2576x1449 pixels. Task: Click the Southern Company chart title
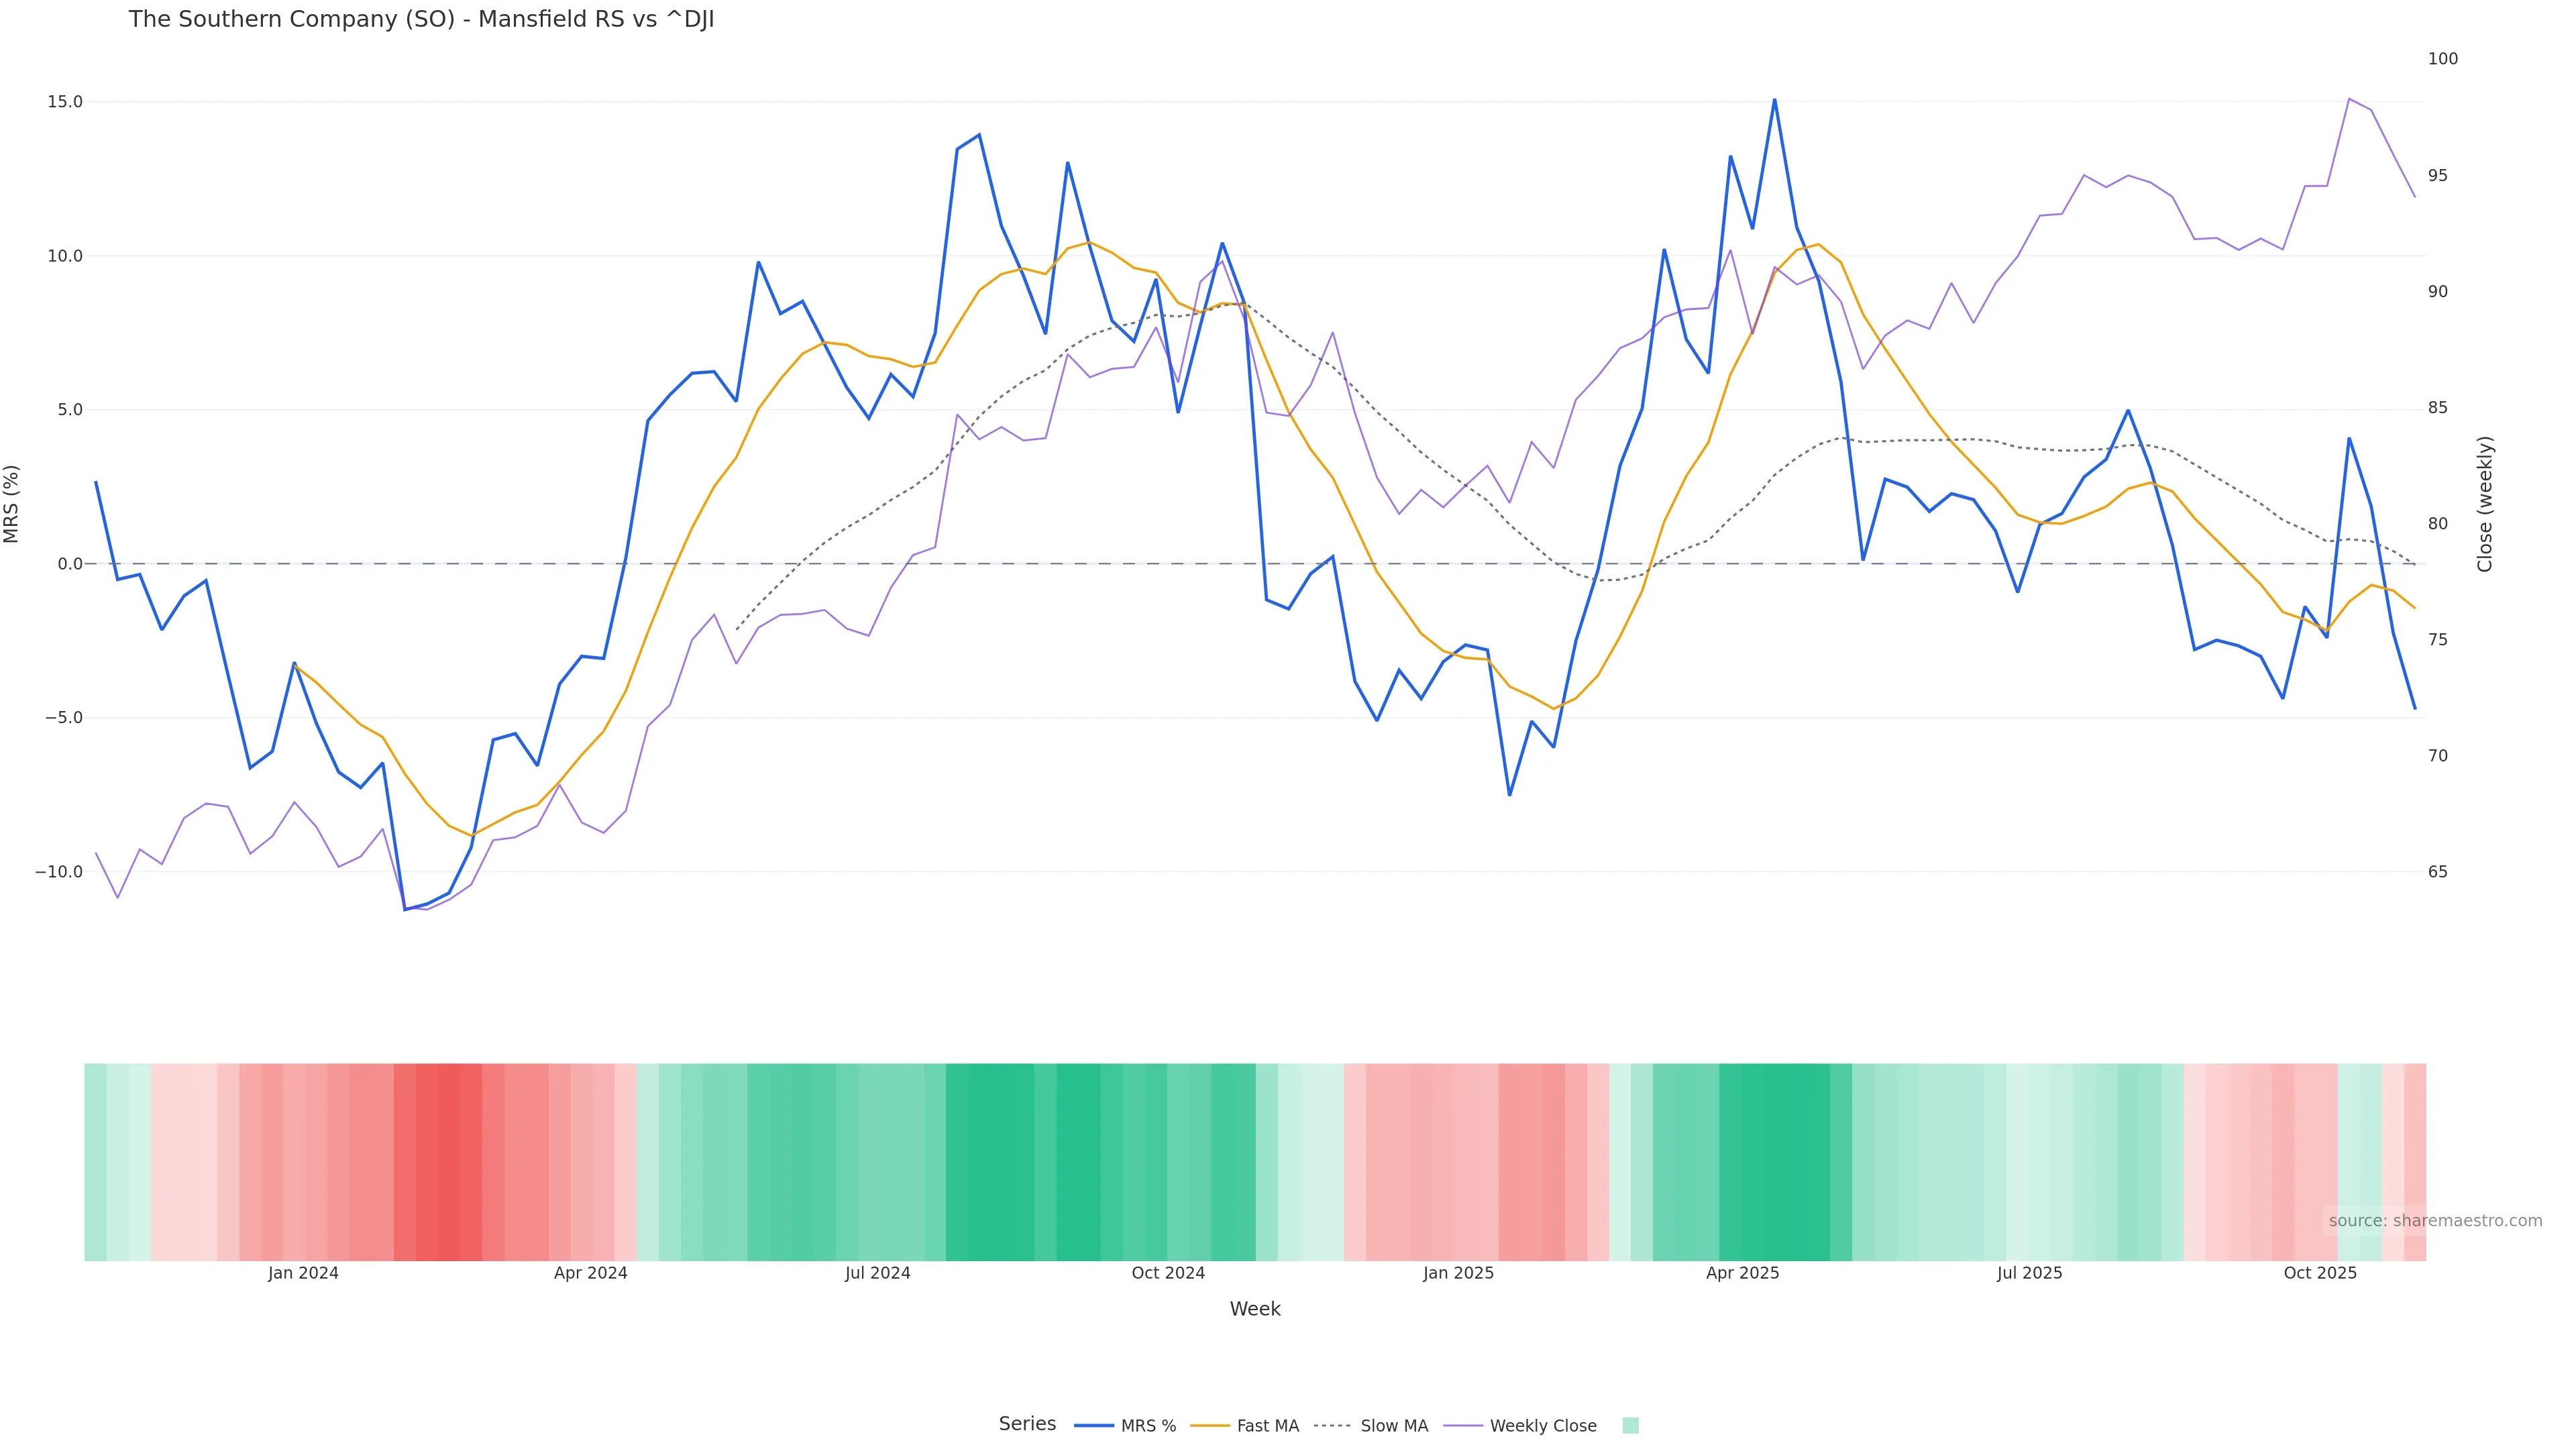coord(421,20)
